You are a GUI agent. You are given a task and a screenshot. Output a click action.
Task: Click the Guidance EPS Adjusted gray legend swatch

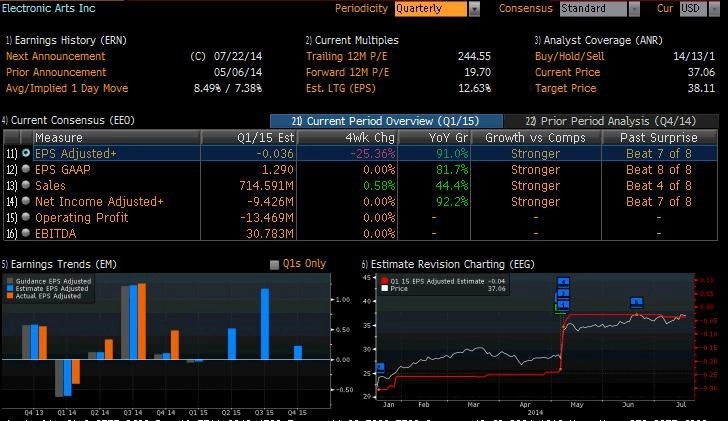10,281
